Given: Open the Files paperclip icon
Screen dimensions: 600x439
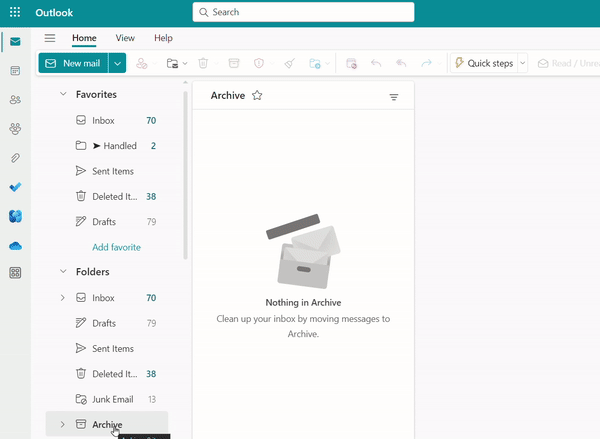Looking at the screenshot, I should (15, 158).
